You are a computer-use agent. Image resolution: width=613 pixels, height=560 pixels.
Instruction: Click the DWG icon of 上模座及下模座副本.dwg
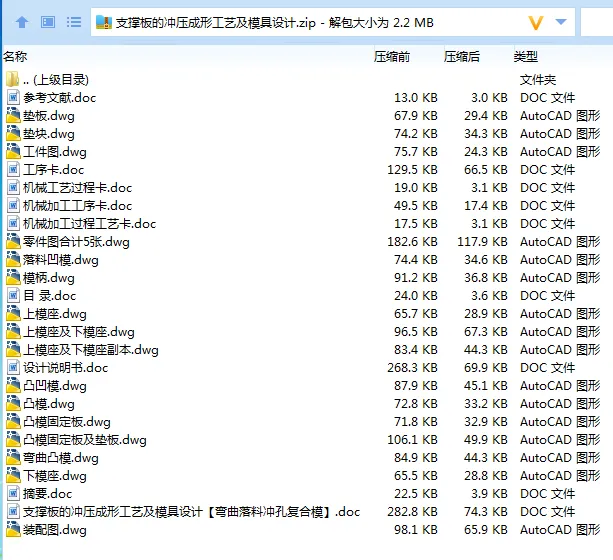coord(13,349)
